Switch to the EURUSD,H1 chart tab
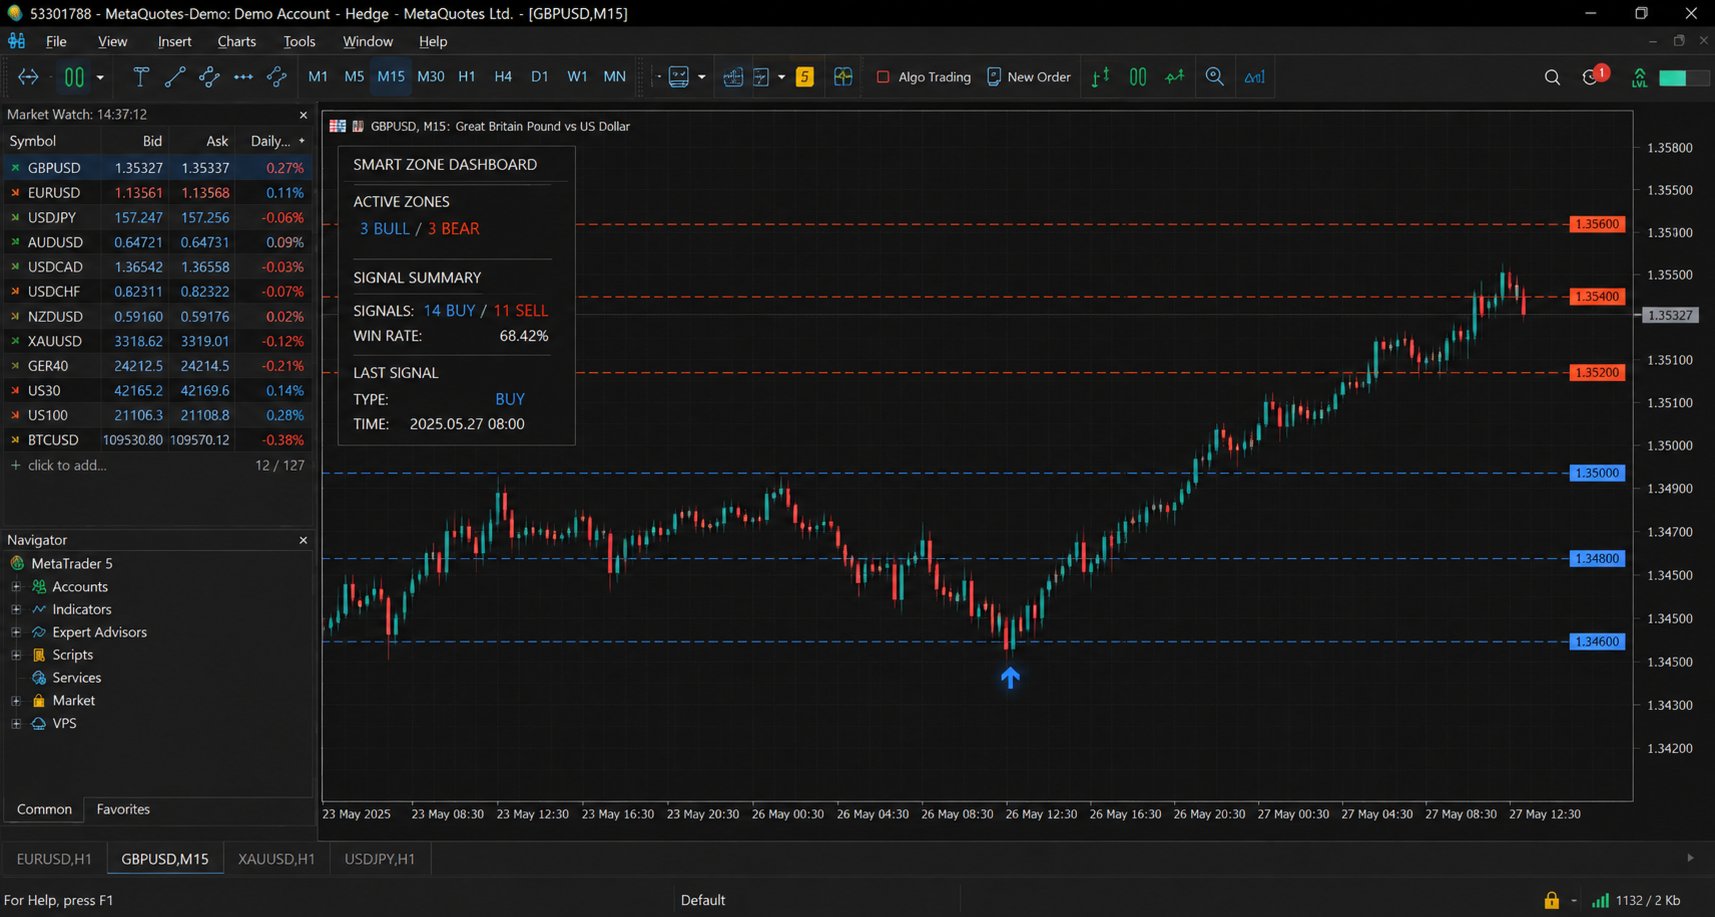This screenshot has height=917, width=1715. point(54,858)
